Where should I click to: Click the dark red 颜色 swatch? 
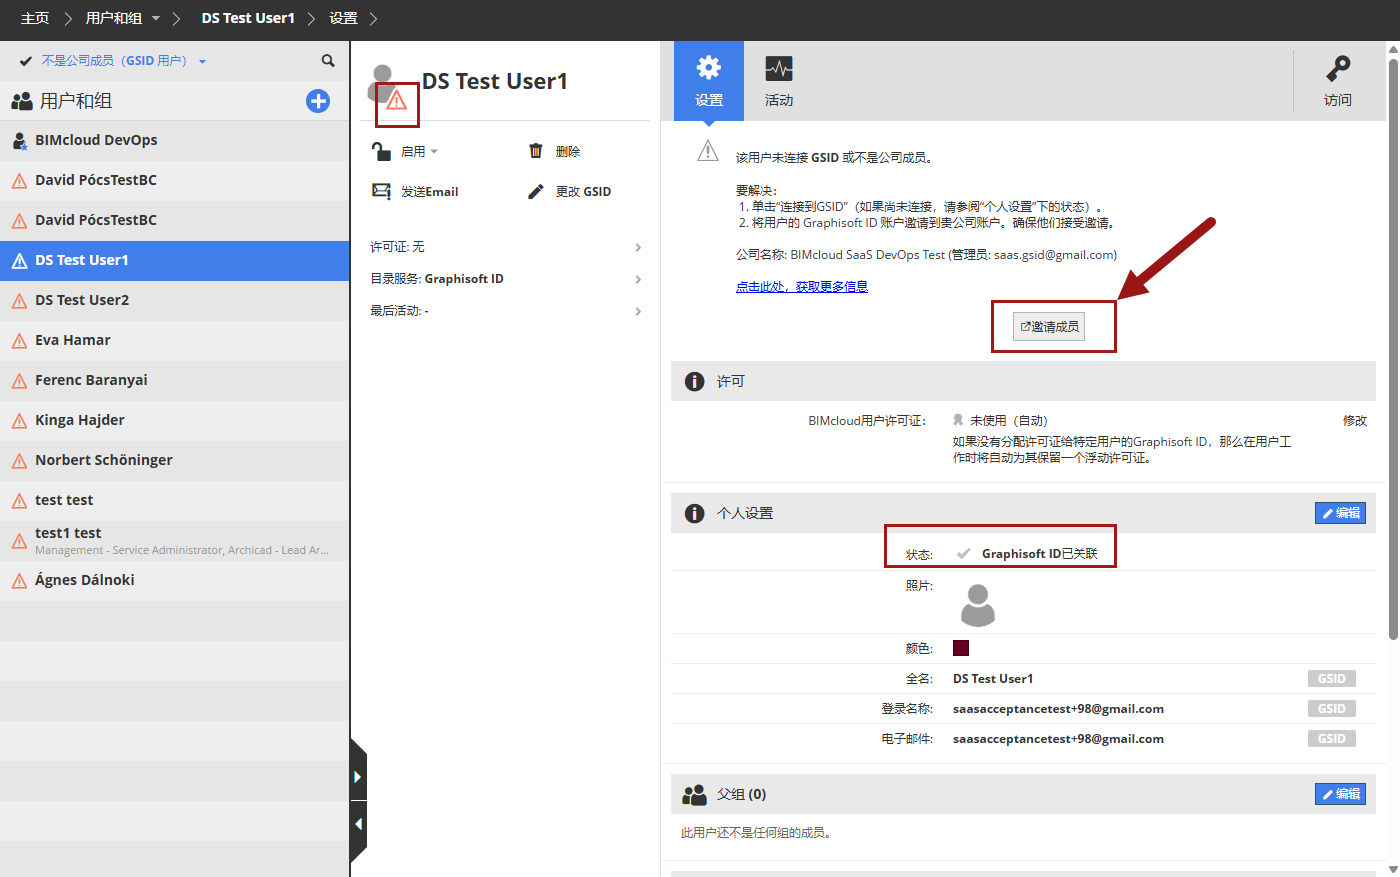pyautogui.click(x=961, y=648)
